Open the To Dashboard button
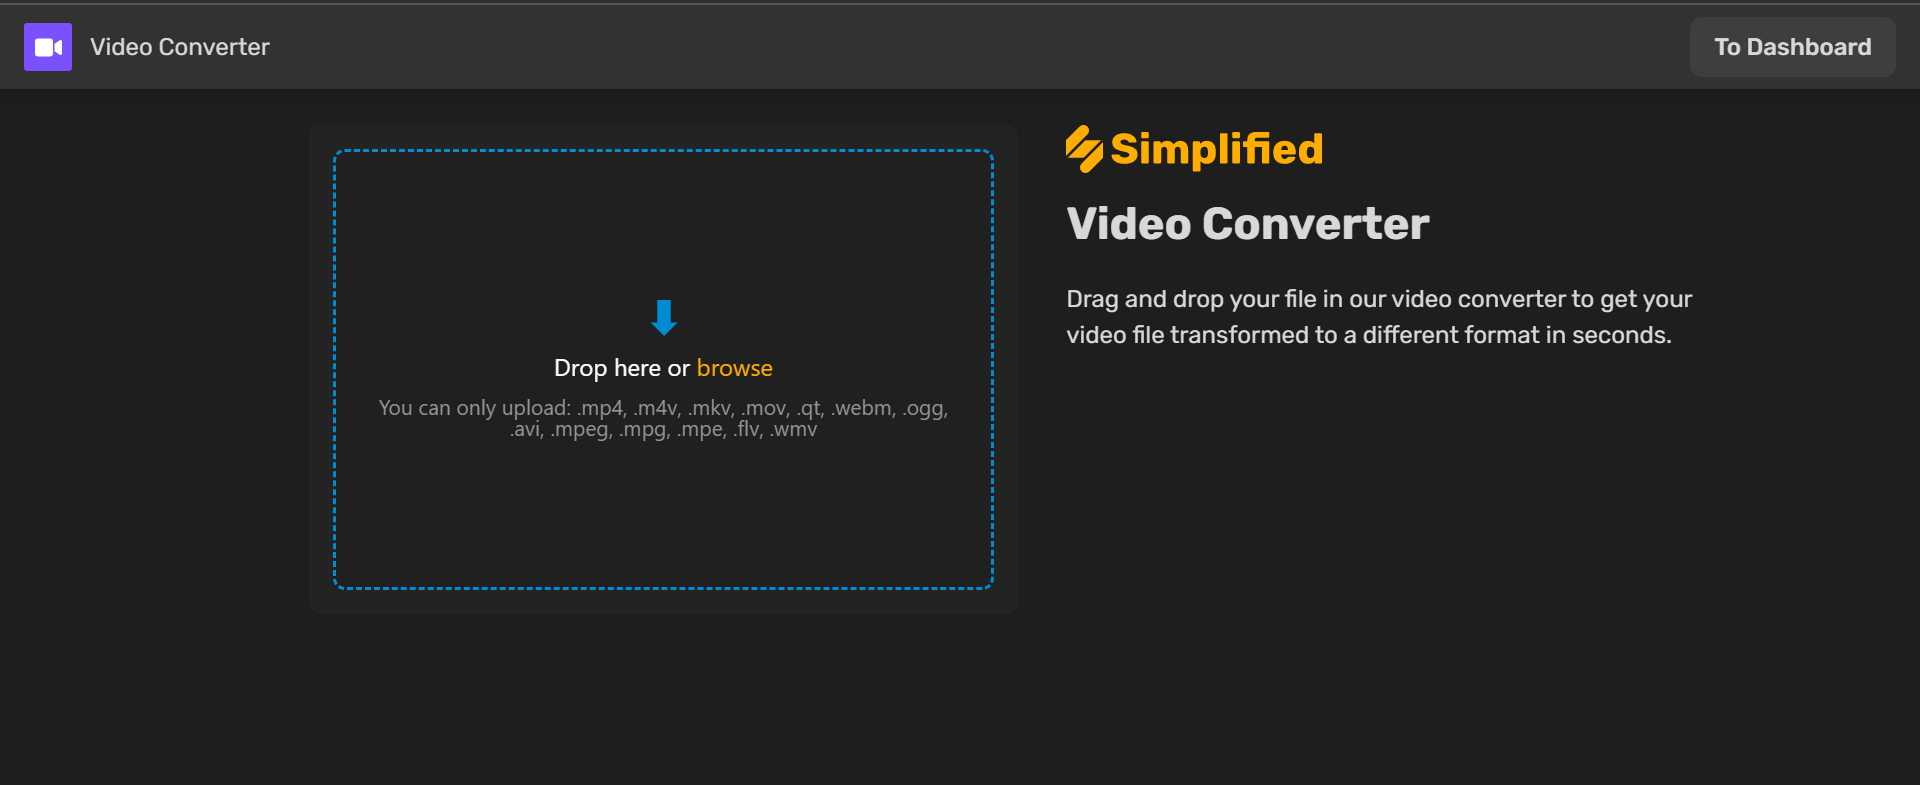Image resolution: width=1920 pixels, height=785 pixels. tap(1792, 47)
